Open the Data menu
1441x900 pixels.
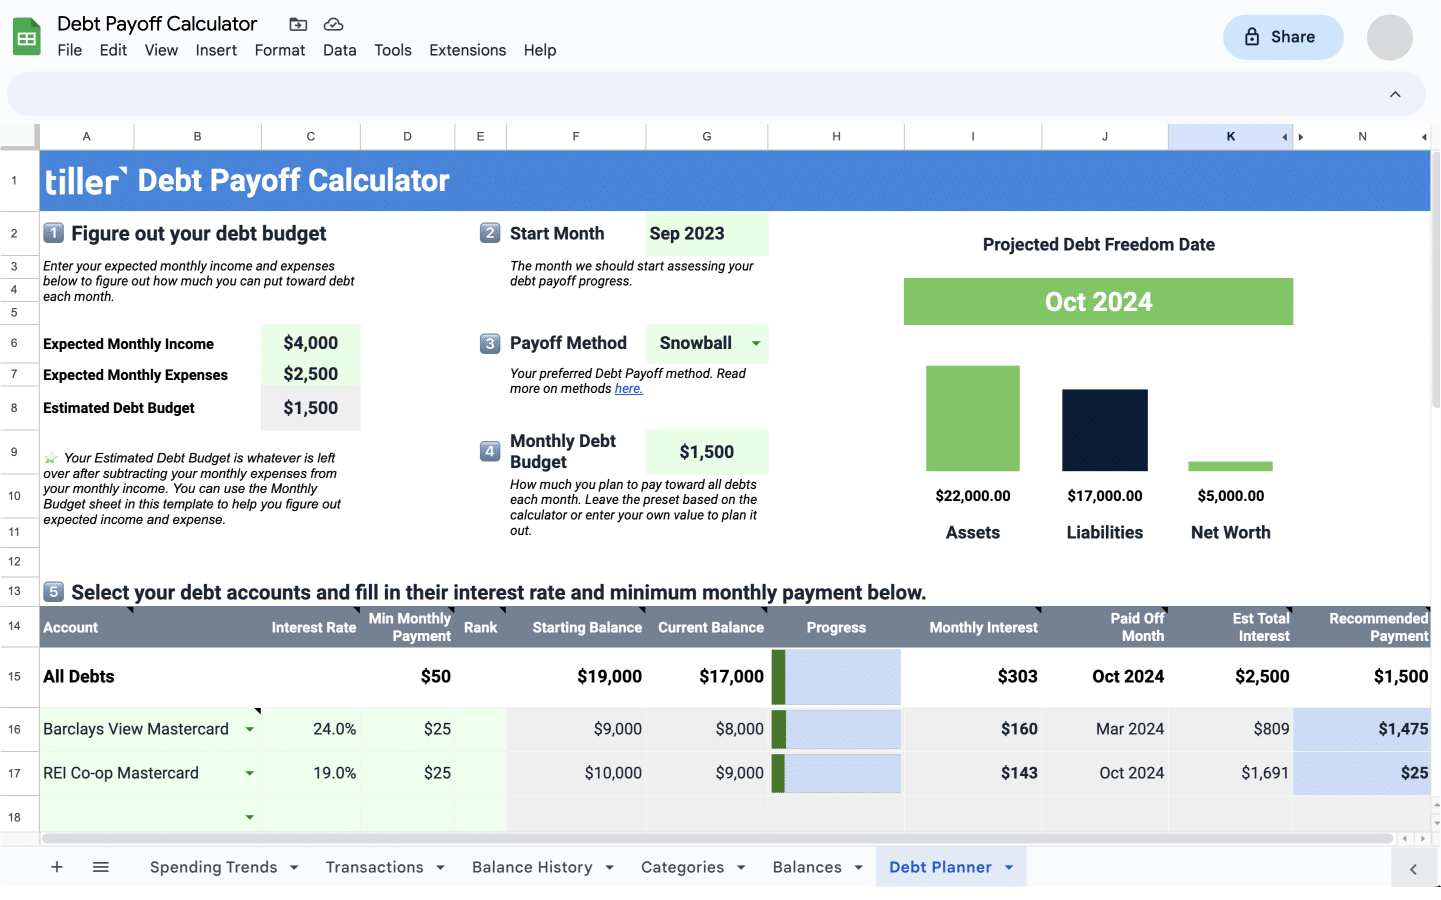point(339,50)
